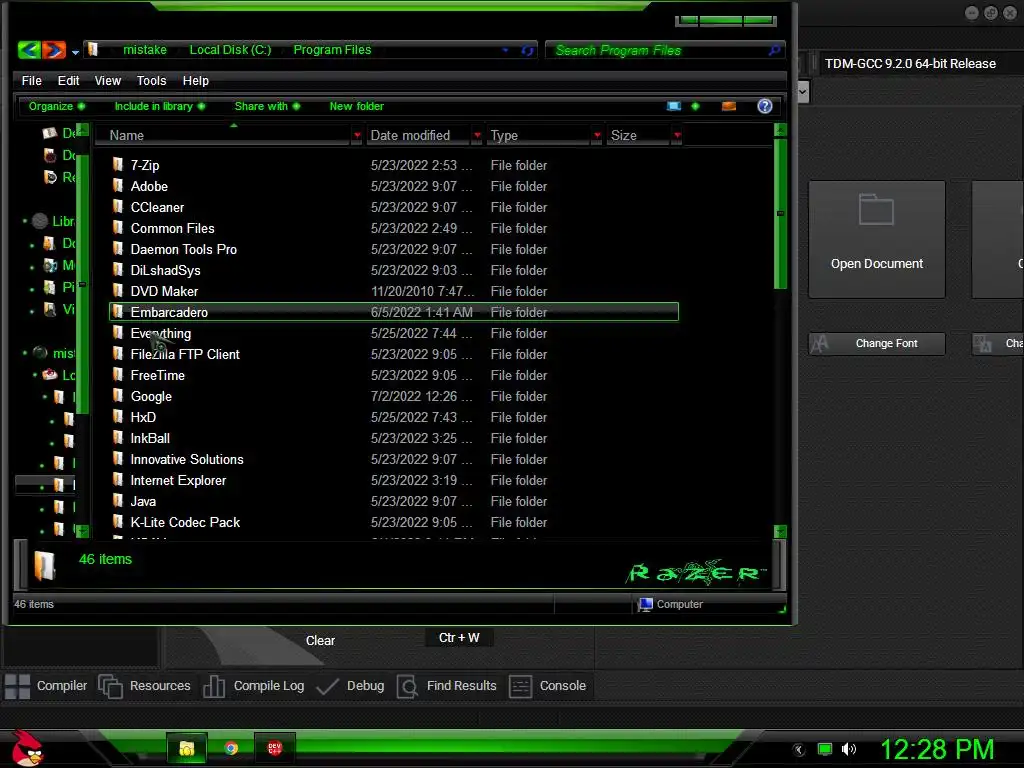Select the 7-Zip folder icon
This screenshot has height=768, width=1024.
point(118,165)
